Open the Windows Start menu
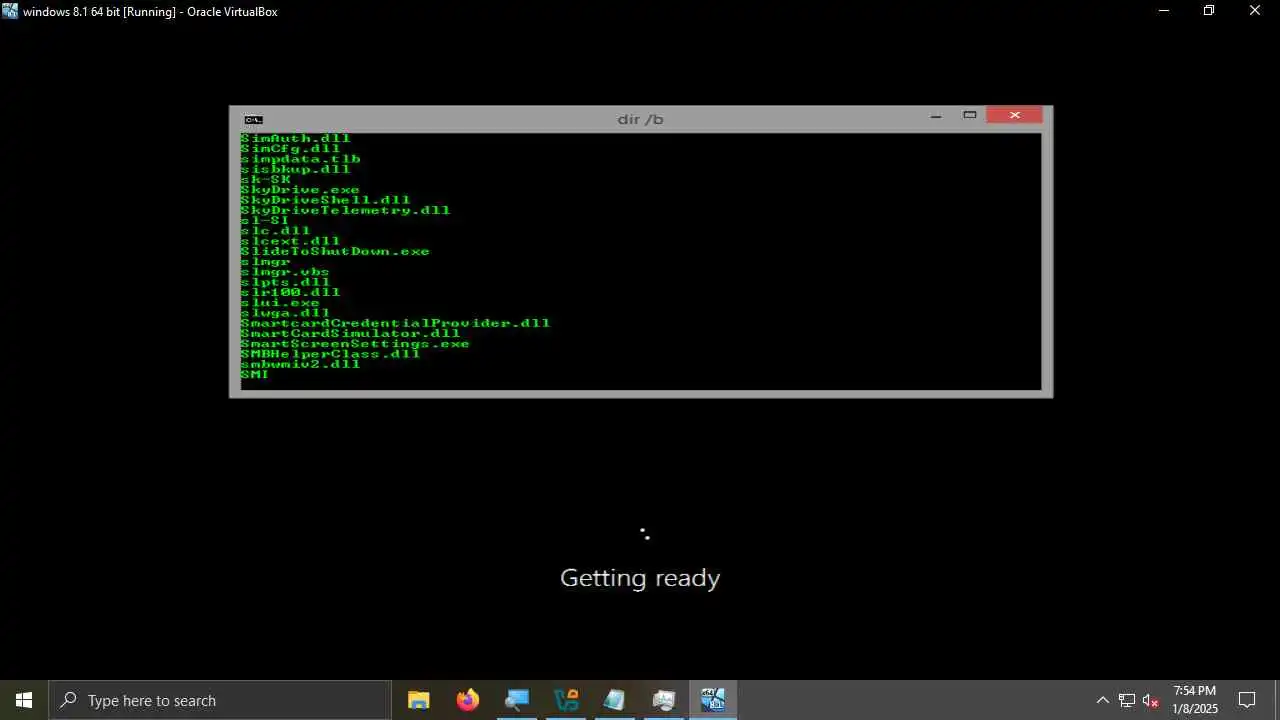1280x720 pixels. click(x=24, y=700)
